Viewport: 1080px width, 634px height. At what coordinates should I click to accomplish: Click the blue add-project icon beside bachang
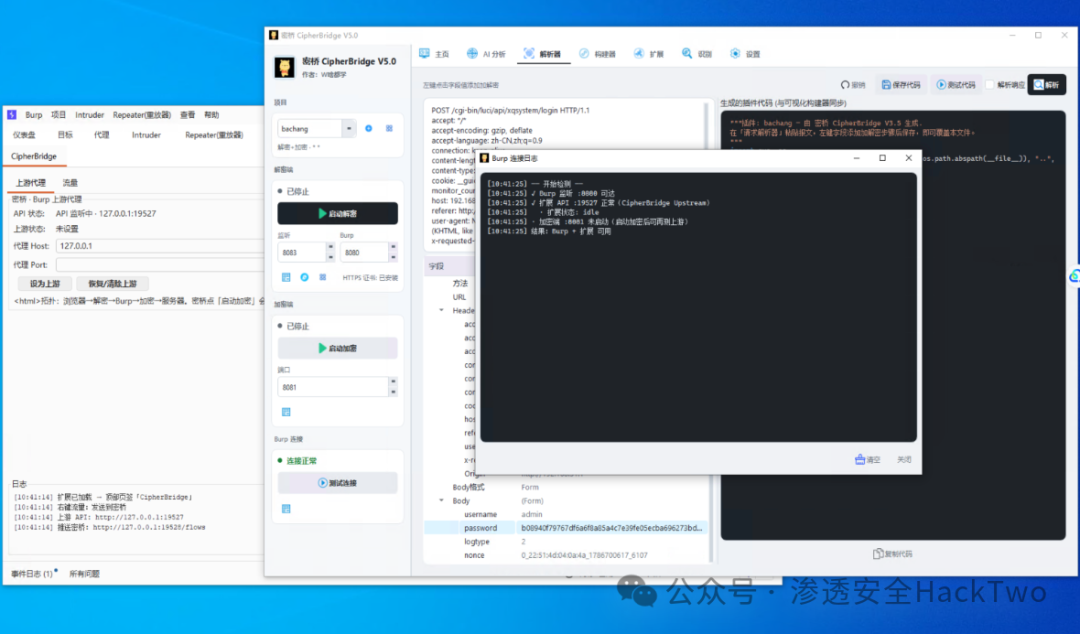click(x=368, y=128)
